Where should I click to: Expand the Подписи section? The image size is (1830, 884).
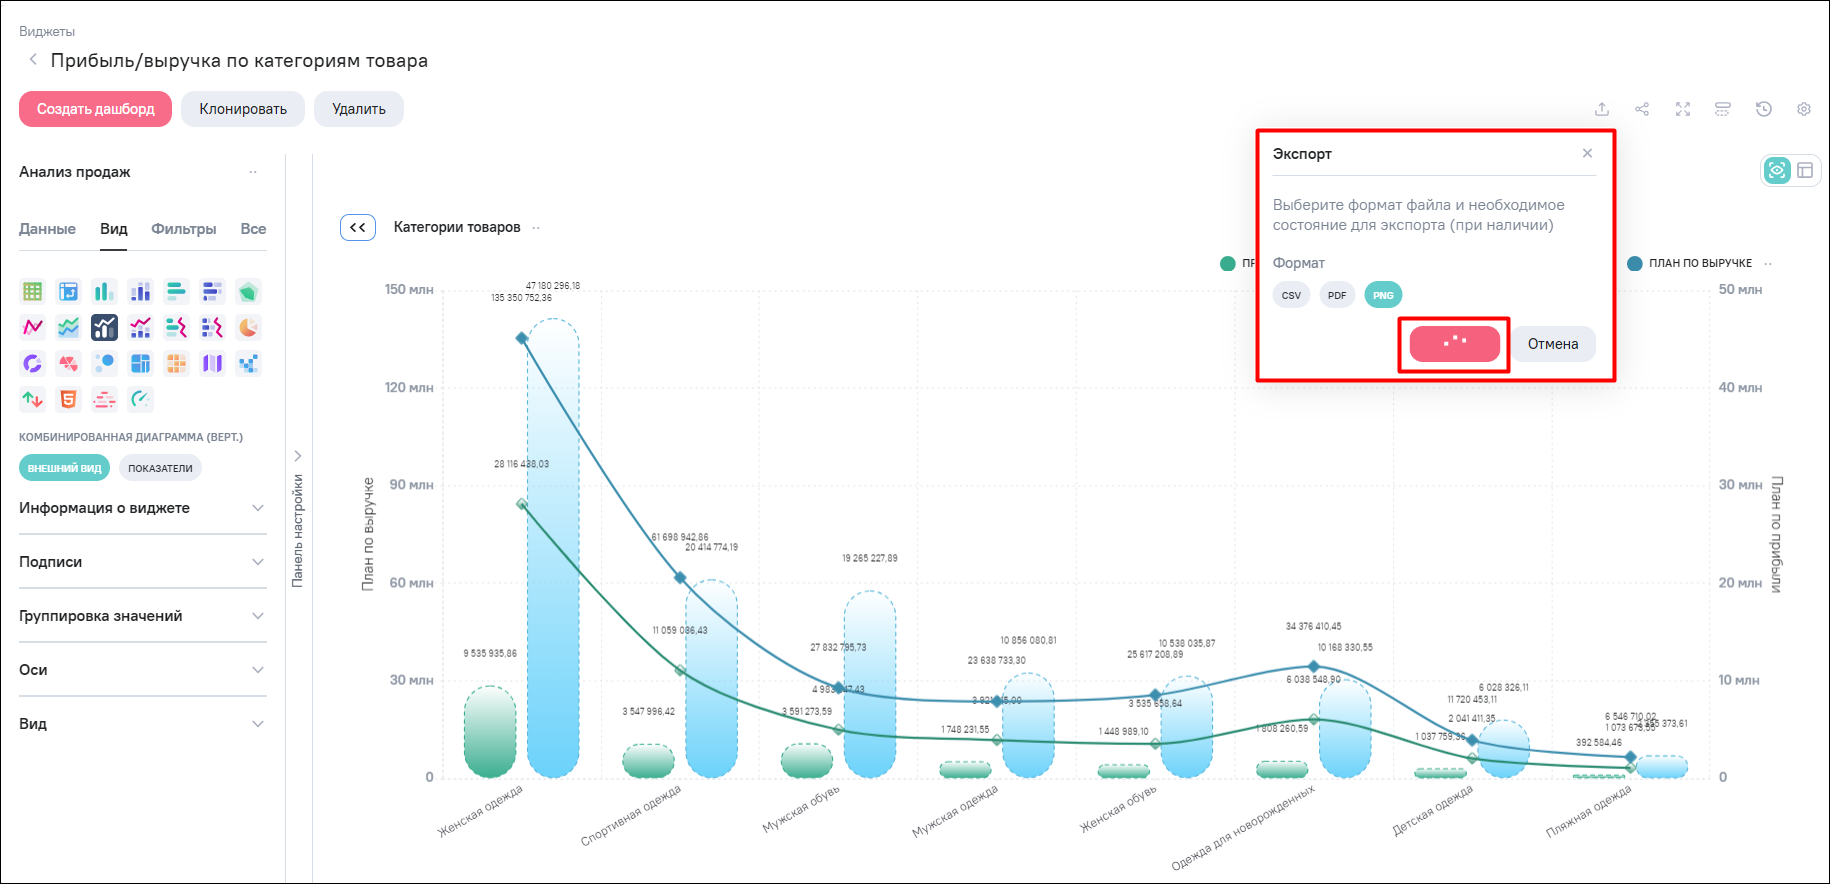142,562
